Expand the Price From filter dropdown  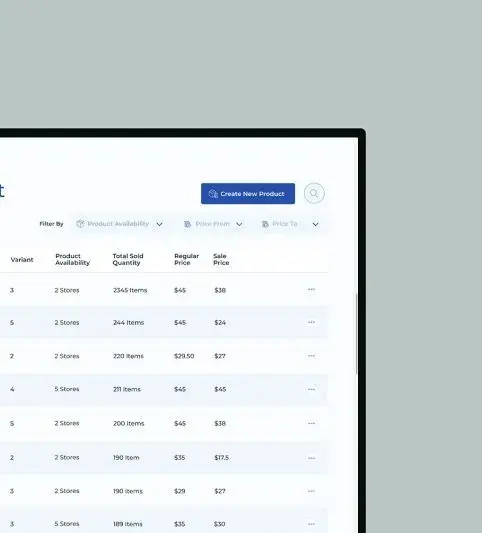pos(213,224)
